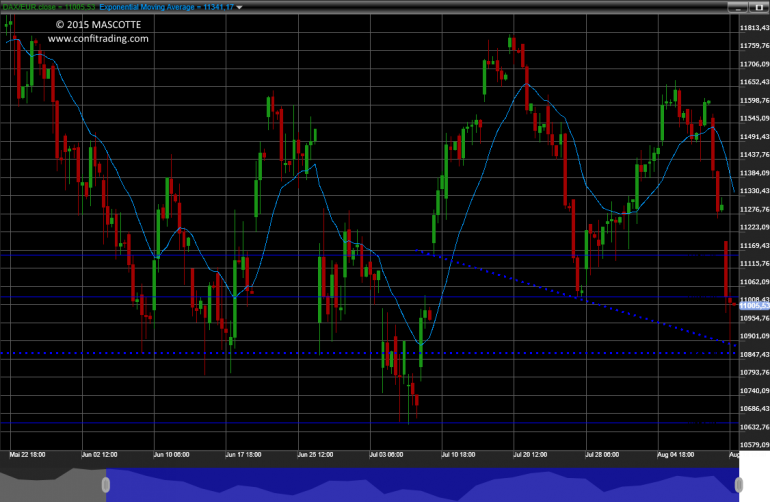Maximize the chart panel
Image resolution: width=770 pixels, height=502 pixels.
tap(758, 7)
